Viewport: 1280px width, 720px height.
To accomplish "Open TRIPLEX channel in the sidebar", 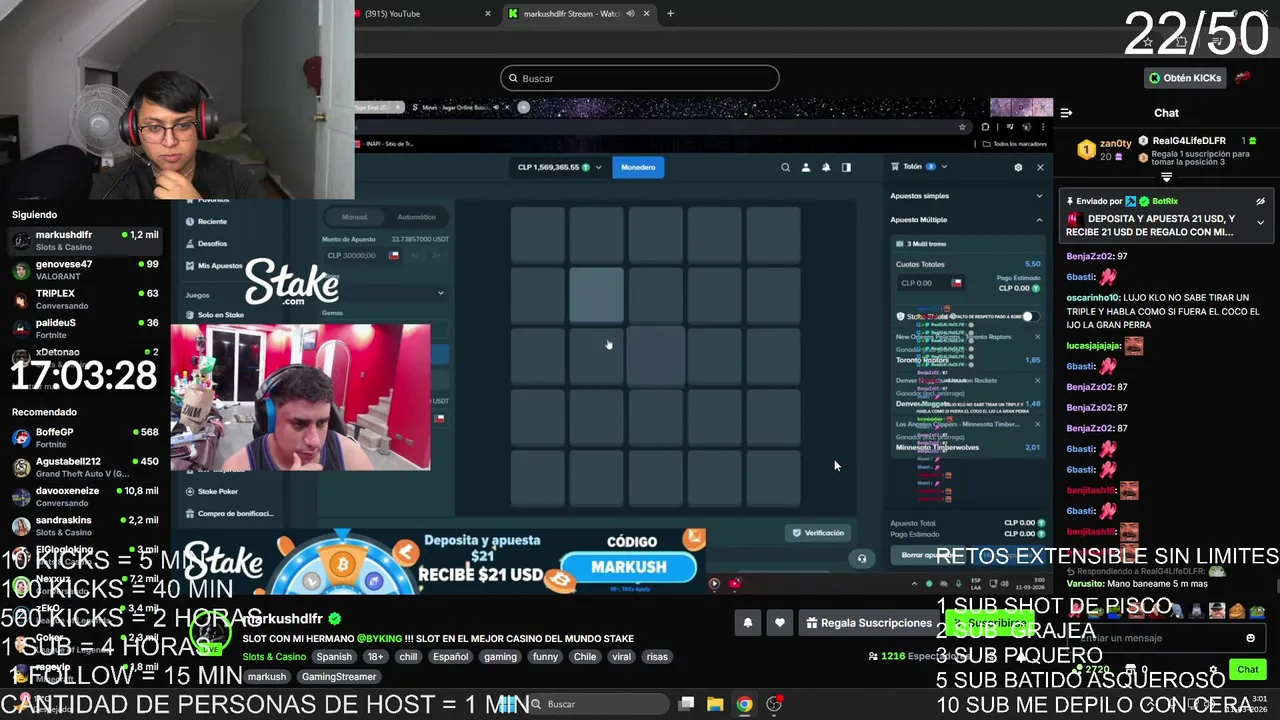I will [85, 299].
